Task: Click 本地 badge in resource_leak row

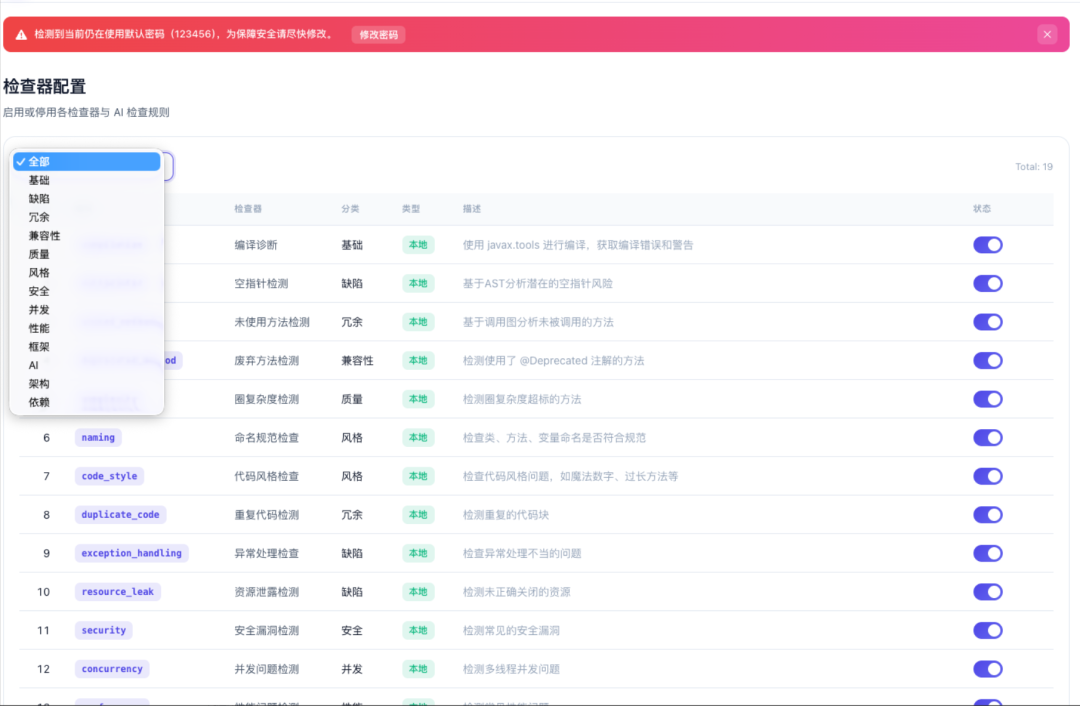Action: tap(418, 592)
